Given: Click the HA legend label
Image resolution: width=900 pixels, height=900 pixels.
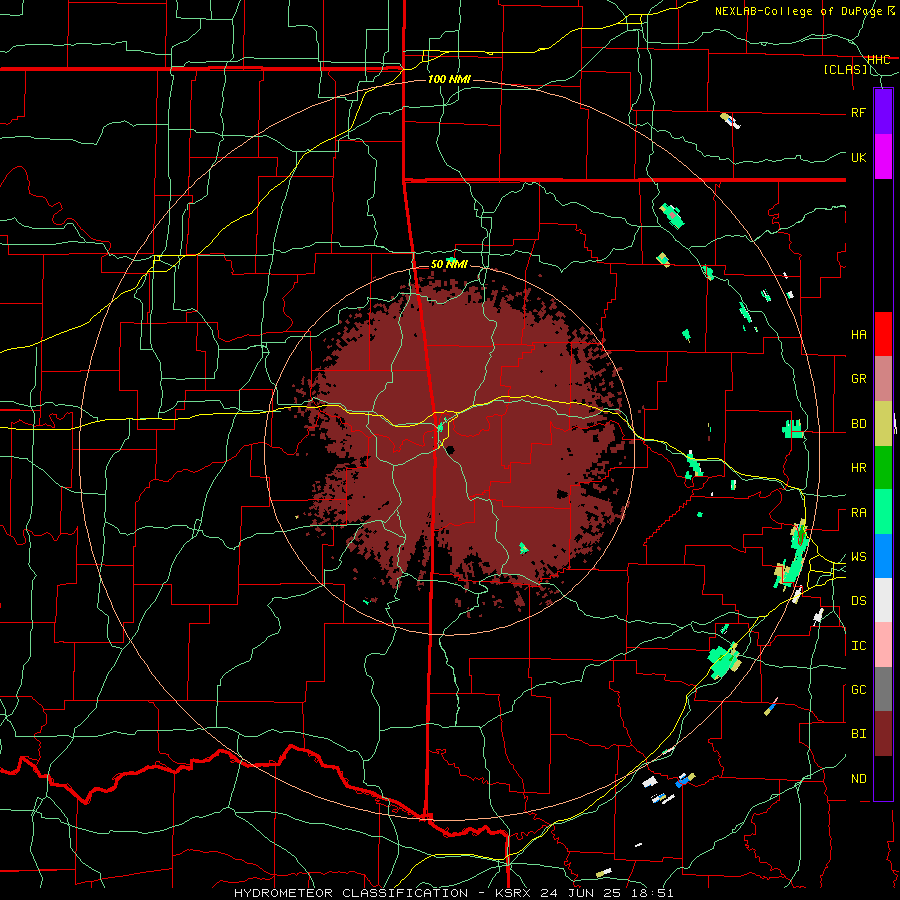Looking at the screenshot, I should pos(858,335).
